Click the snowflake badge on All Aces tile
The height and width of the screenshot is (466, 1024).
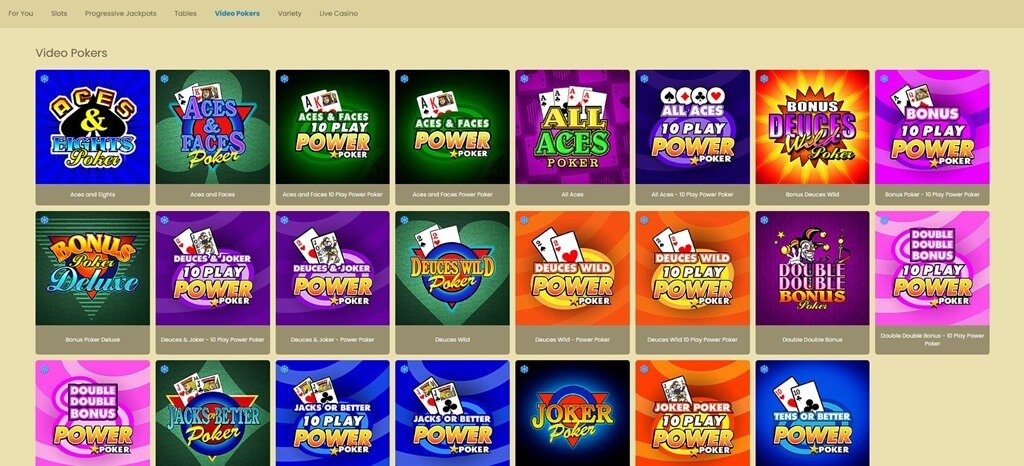524,79
